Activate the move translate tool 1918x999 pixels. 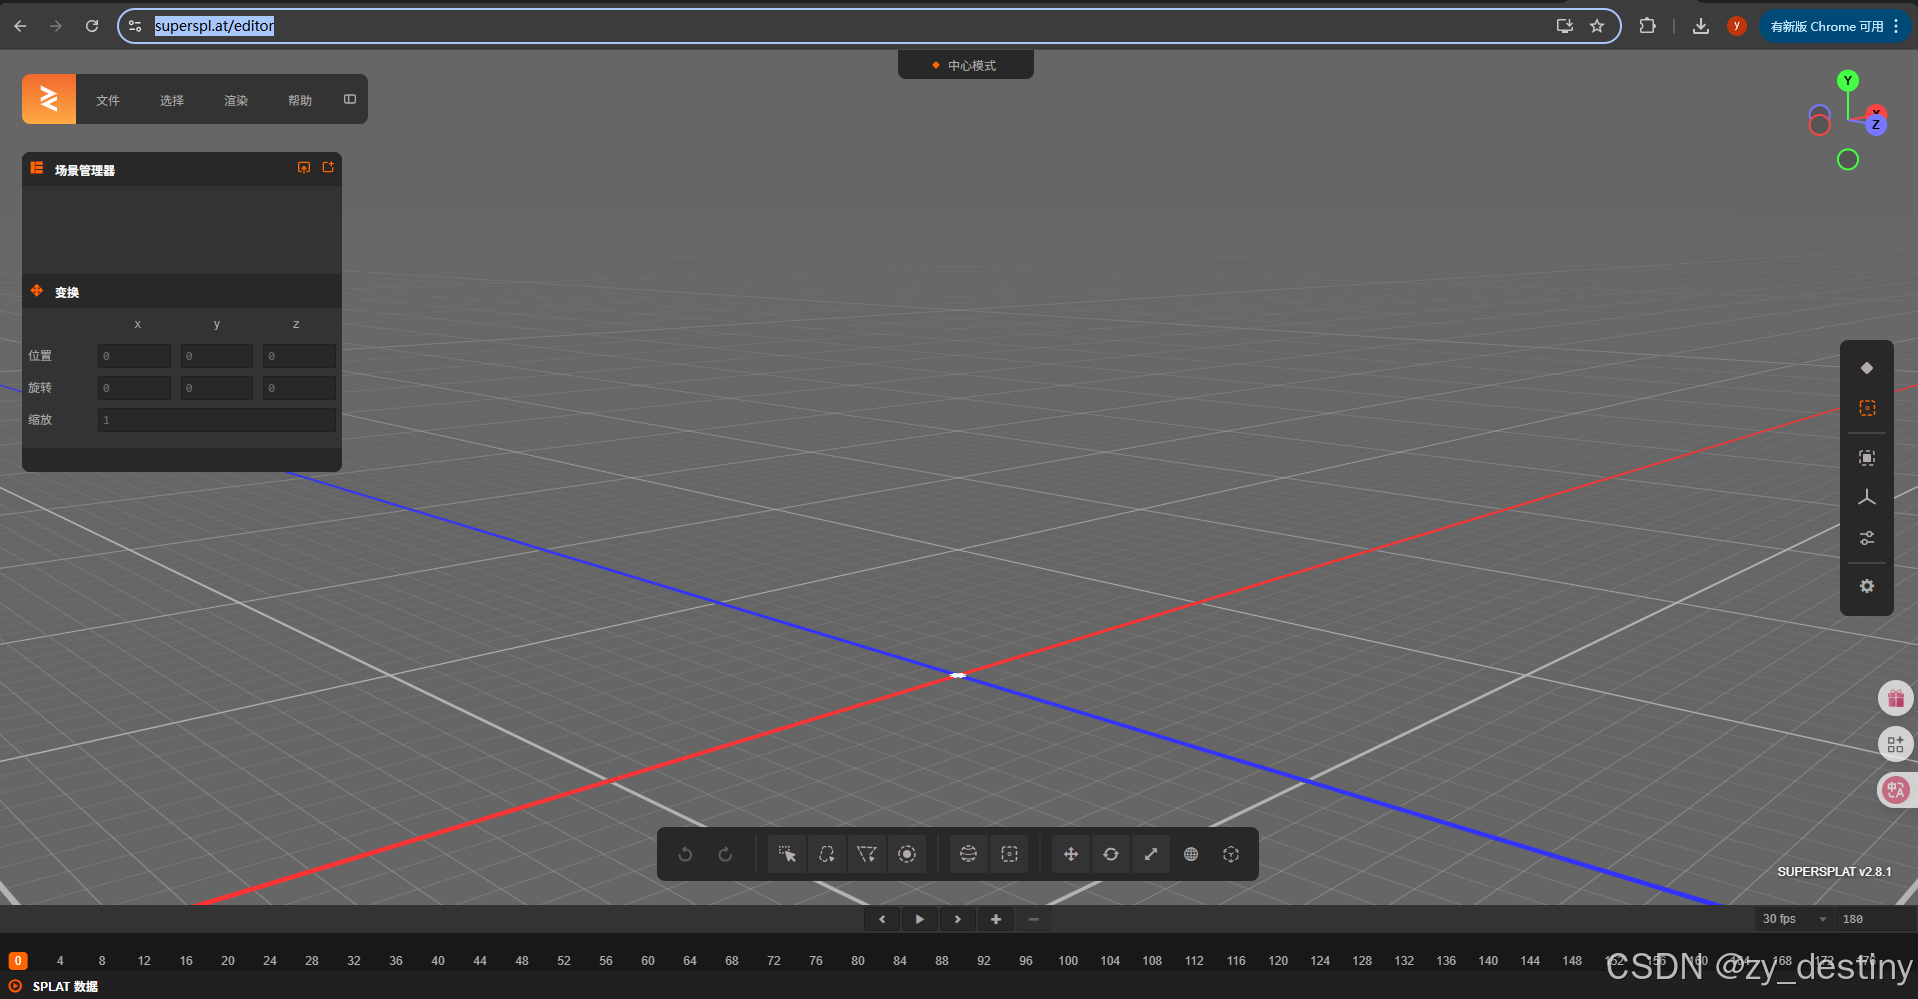coord(1071,854)
